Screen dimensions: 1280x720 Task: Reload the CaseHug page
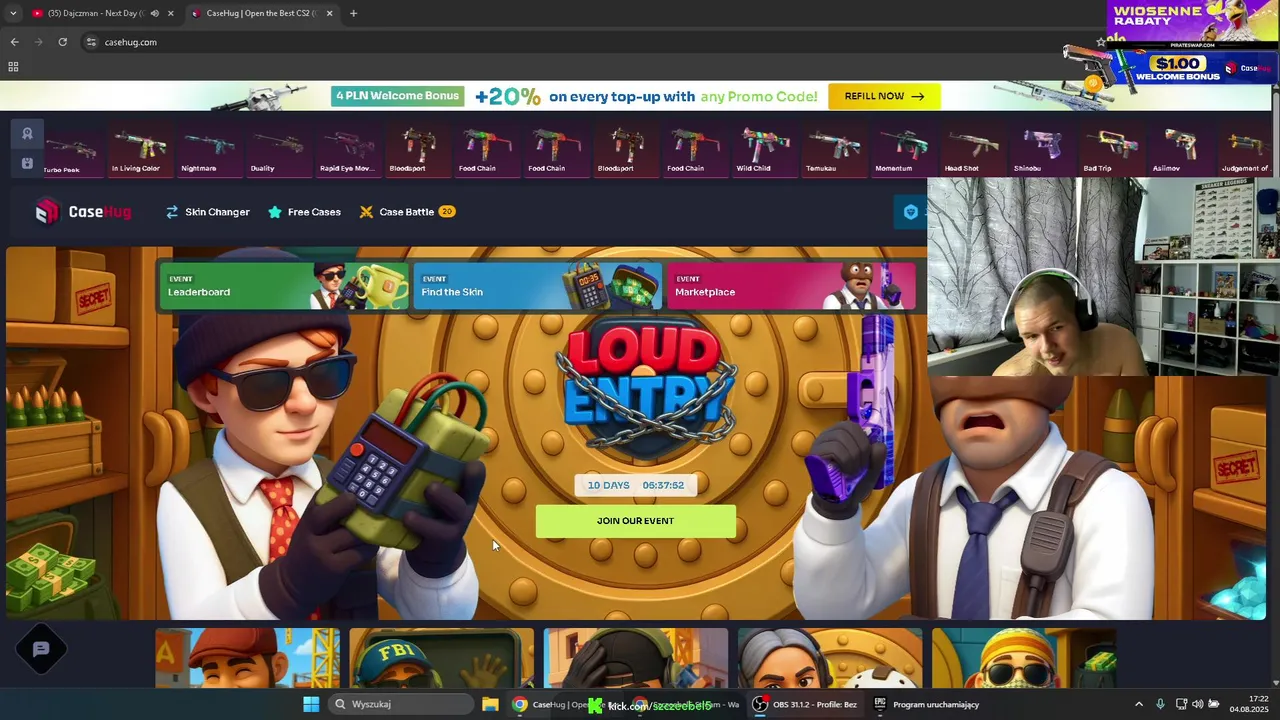point(62,42)
